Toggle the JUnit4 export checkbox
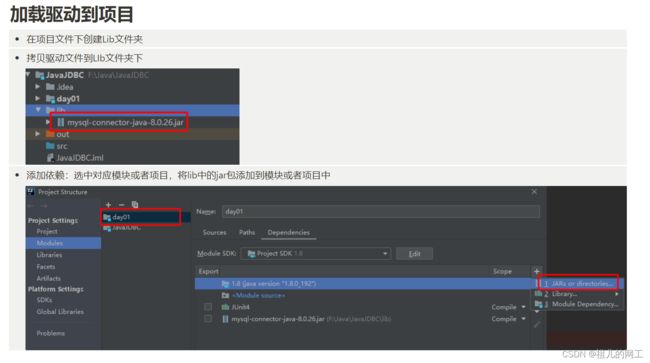The image size is (650, 363). pos(208,307)
